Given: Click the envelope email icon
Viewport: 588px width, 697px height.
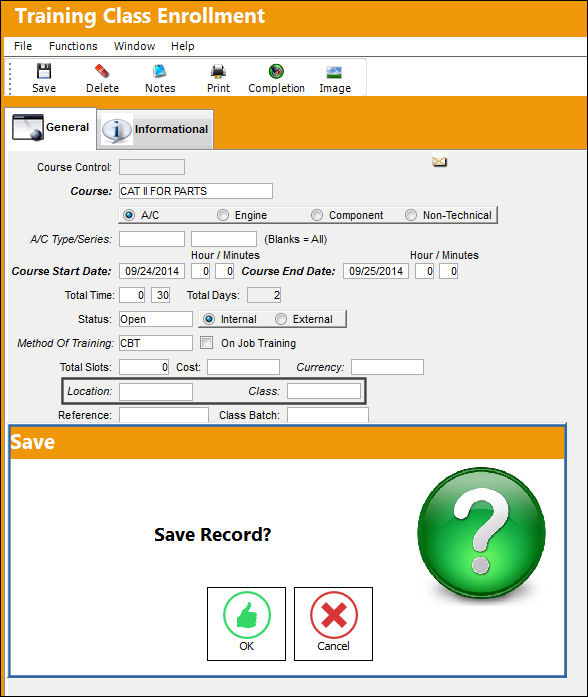Looking at the screenshot, I should pos(439,161).
